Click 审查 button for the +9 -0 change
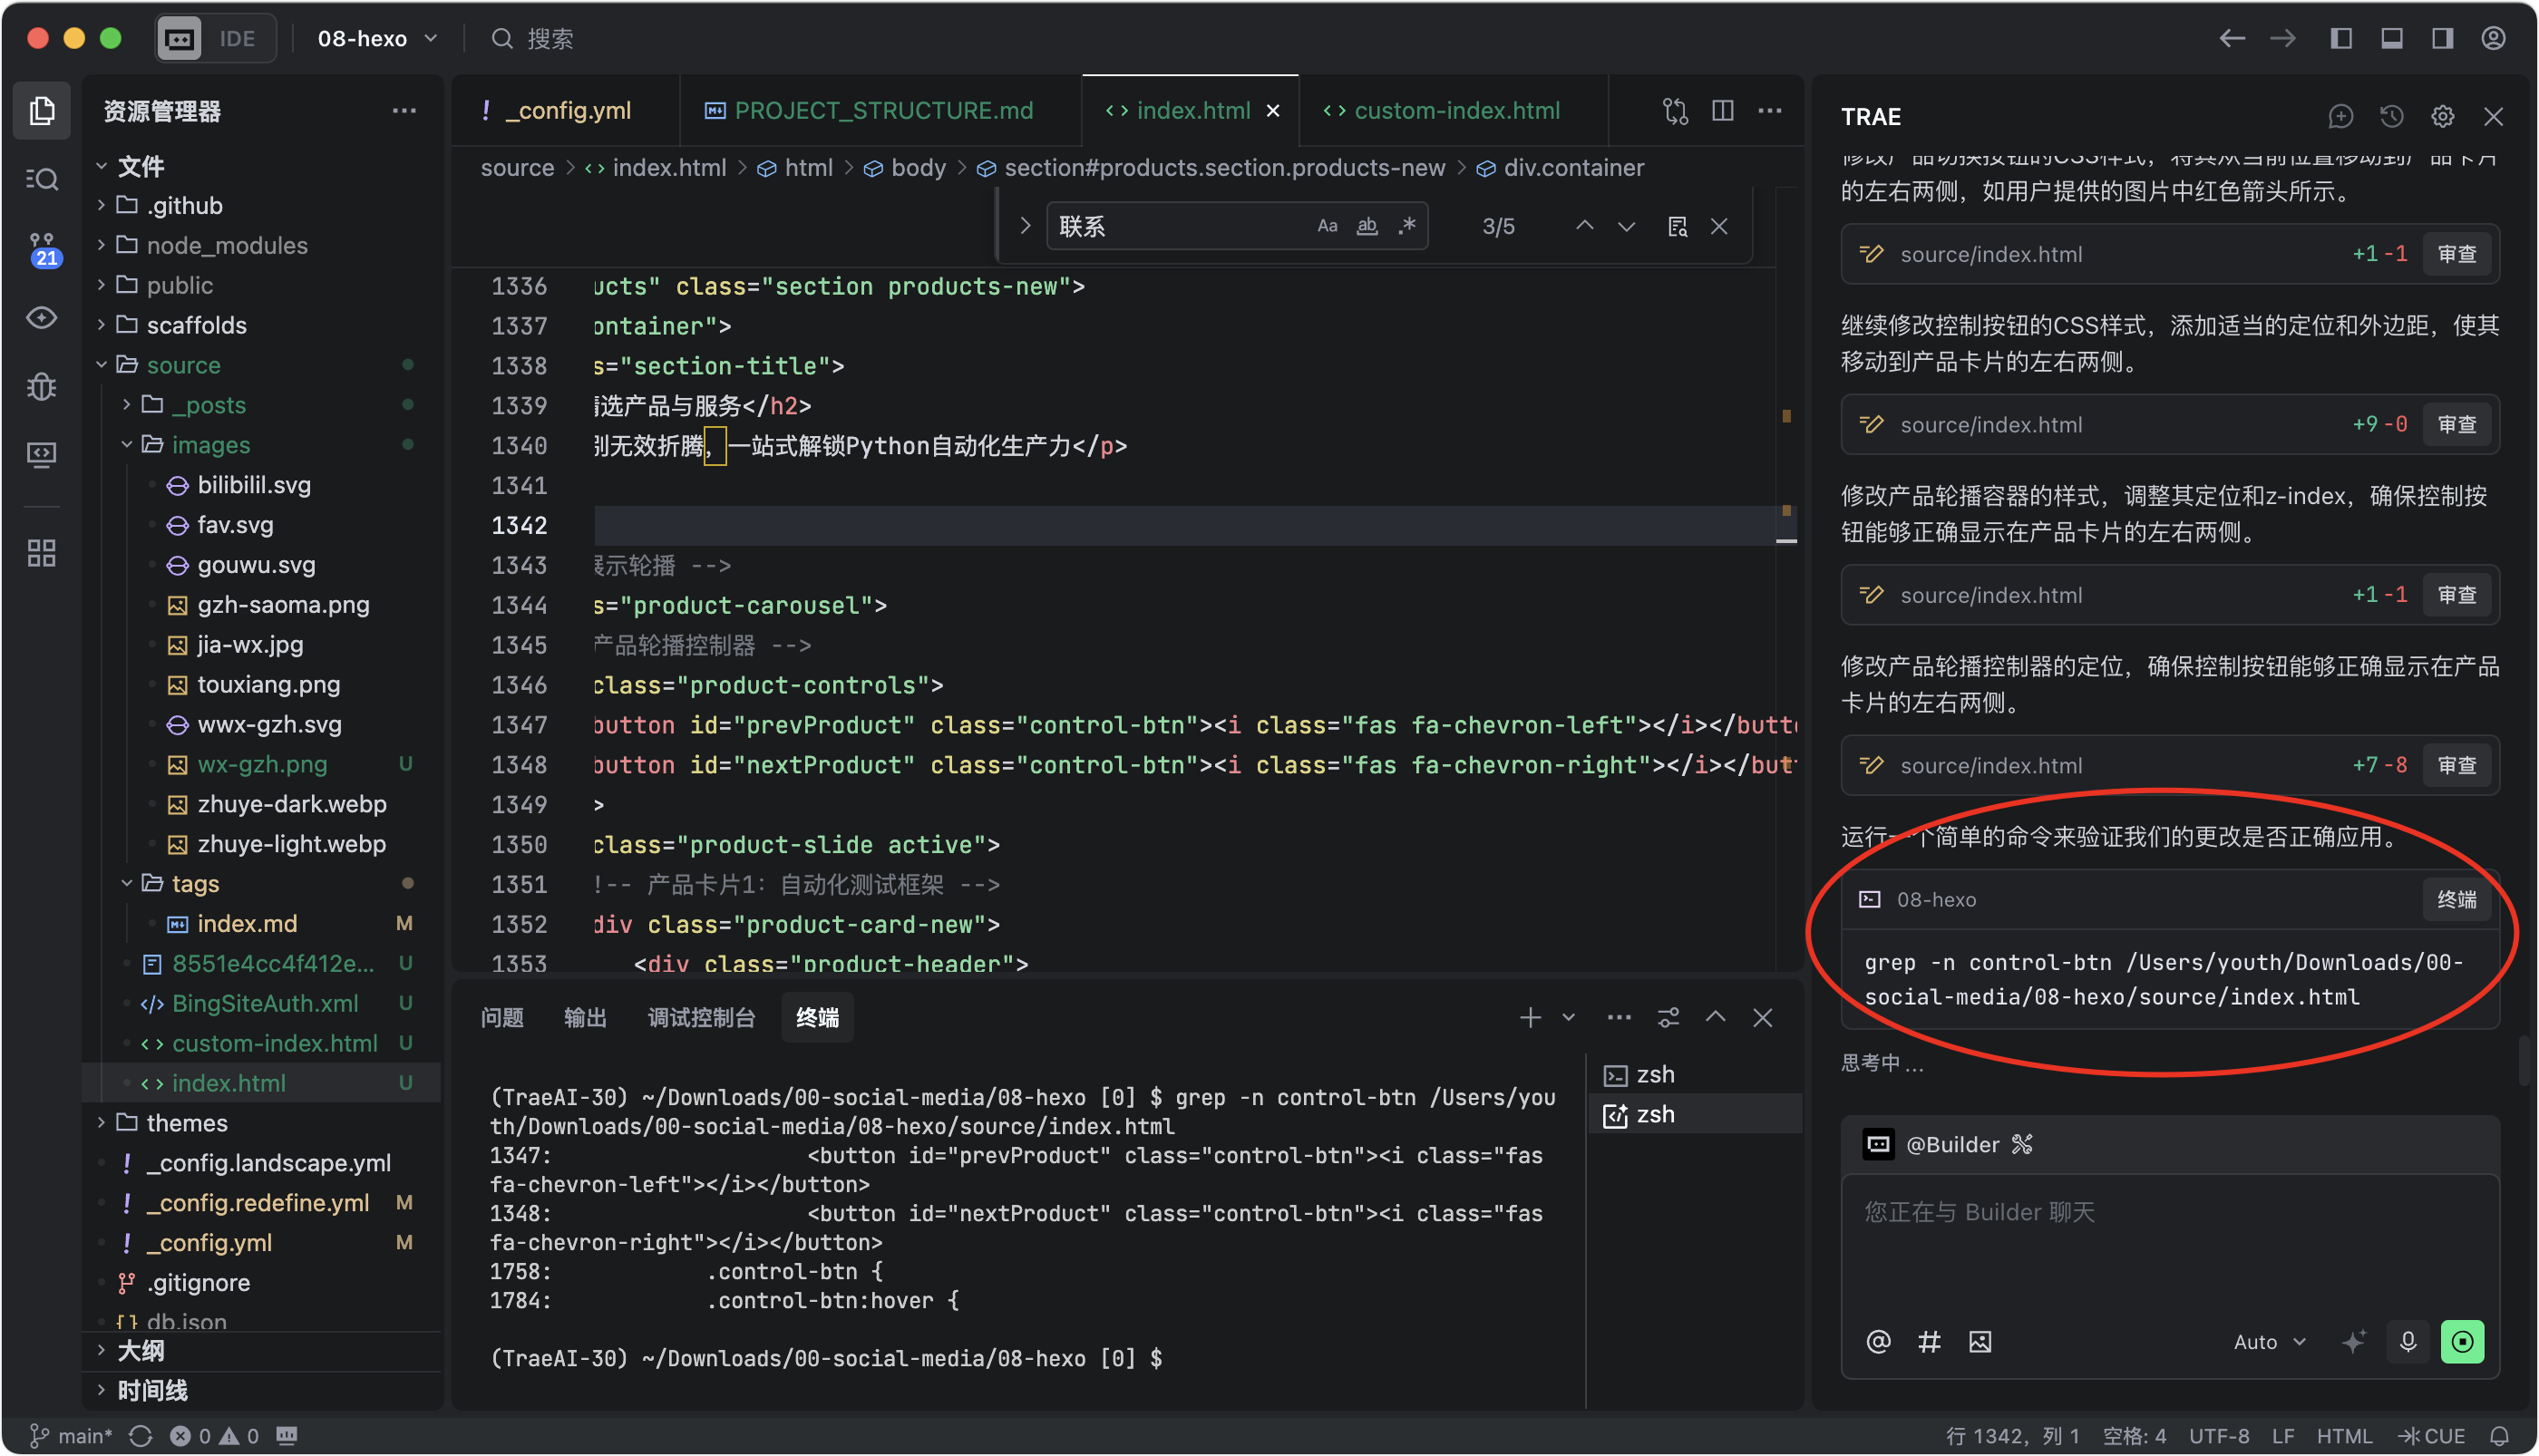 click(2456, 424)
